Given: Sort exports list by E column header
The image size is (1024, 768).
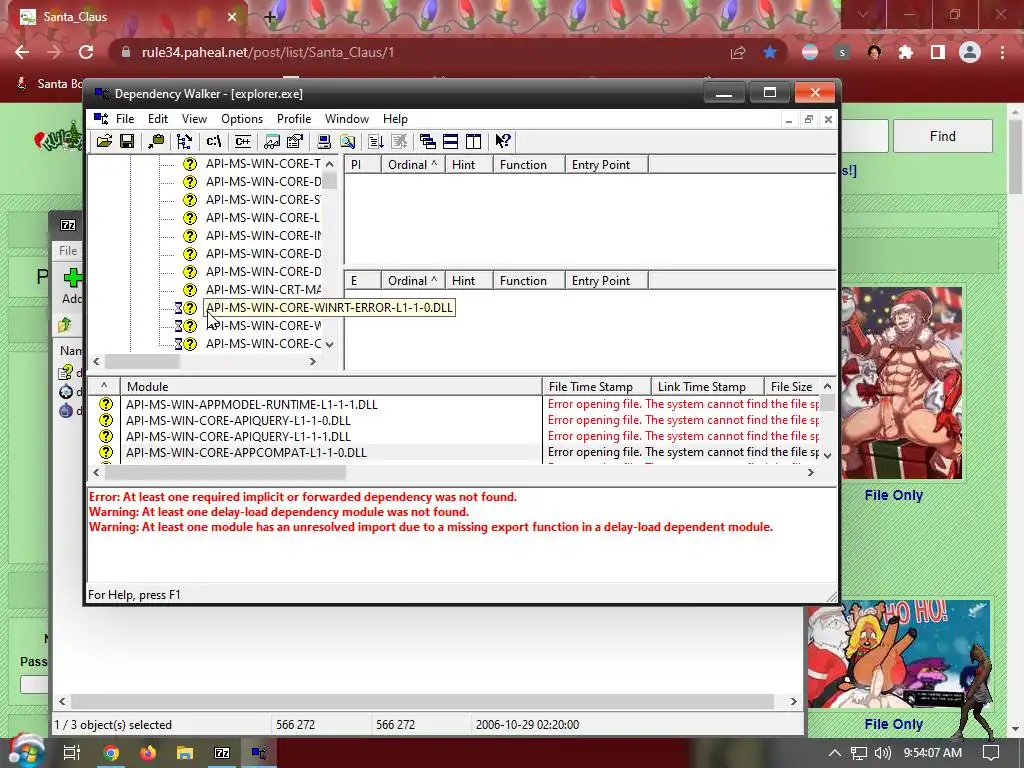Looking at the screenshot, I should 362,280.
